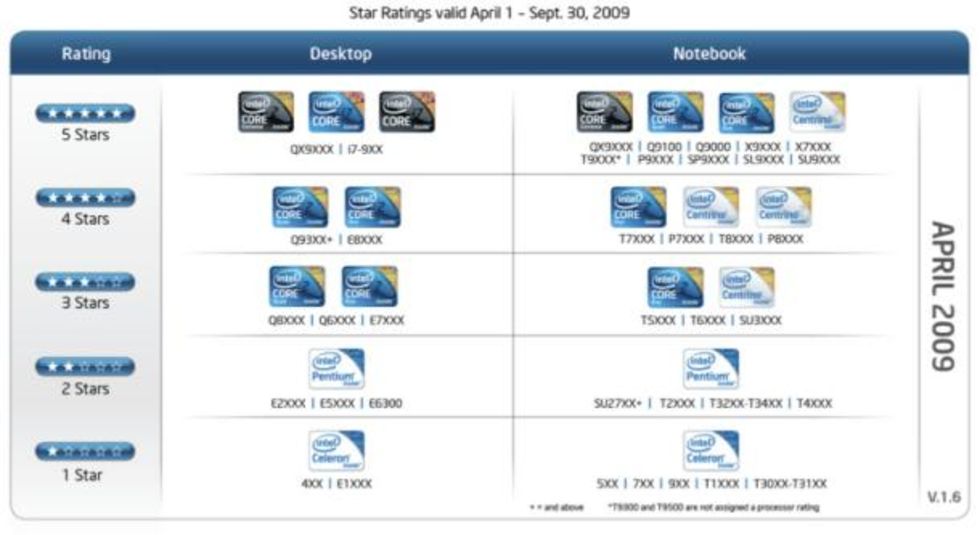The height and width of the screenshot is (535, 980).
Task: Click the 4 Stars rating star bar
Action: (85, 198)
